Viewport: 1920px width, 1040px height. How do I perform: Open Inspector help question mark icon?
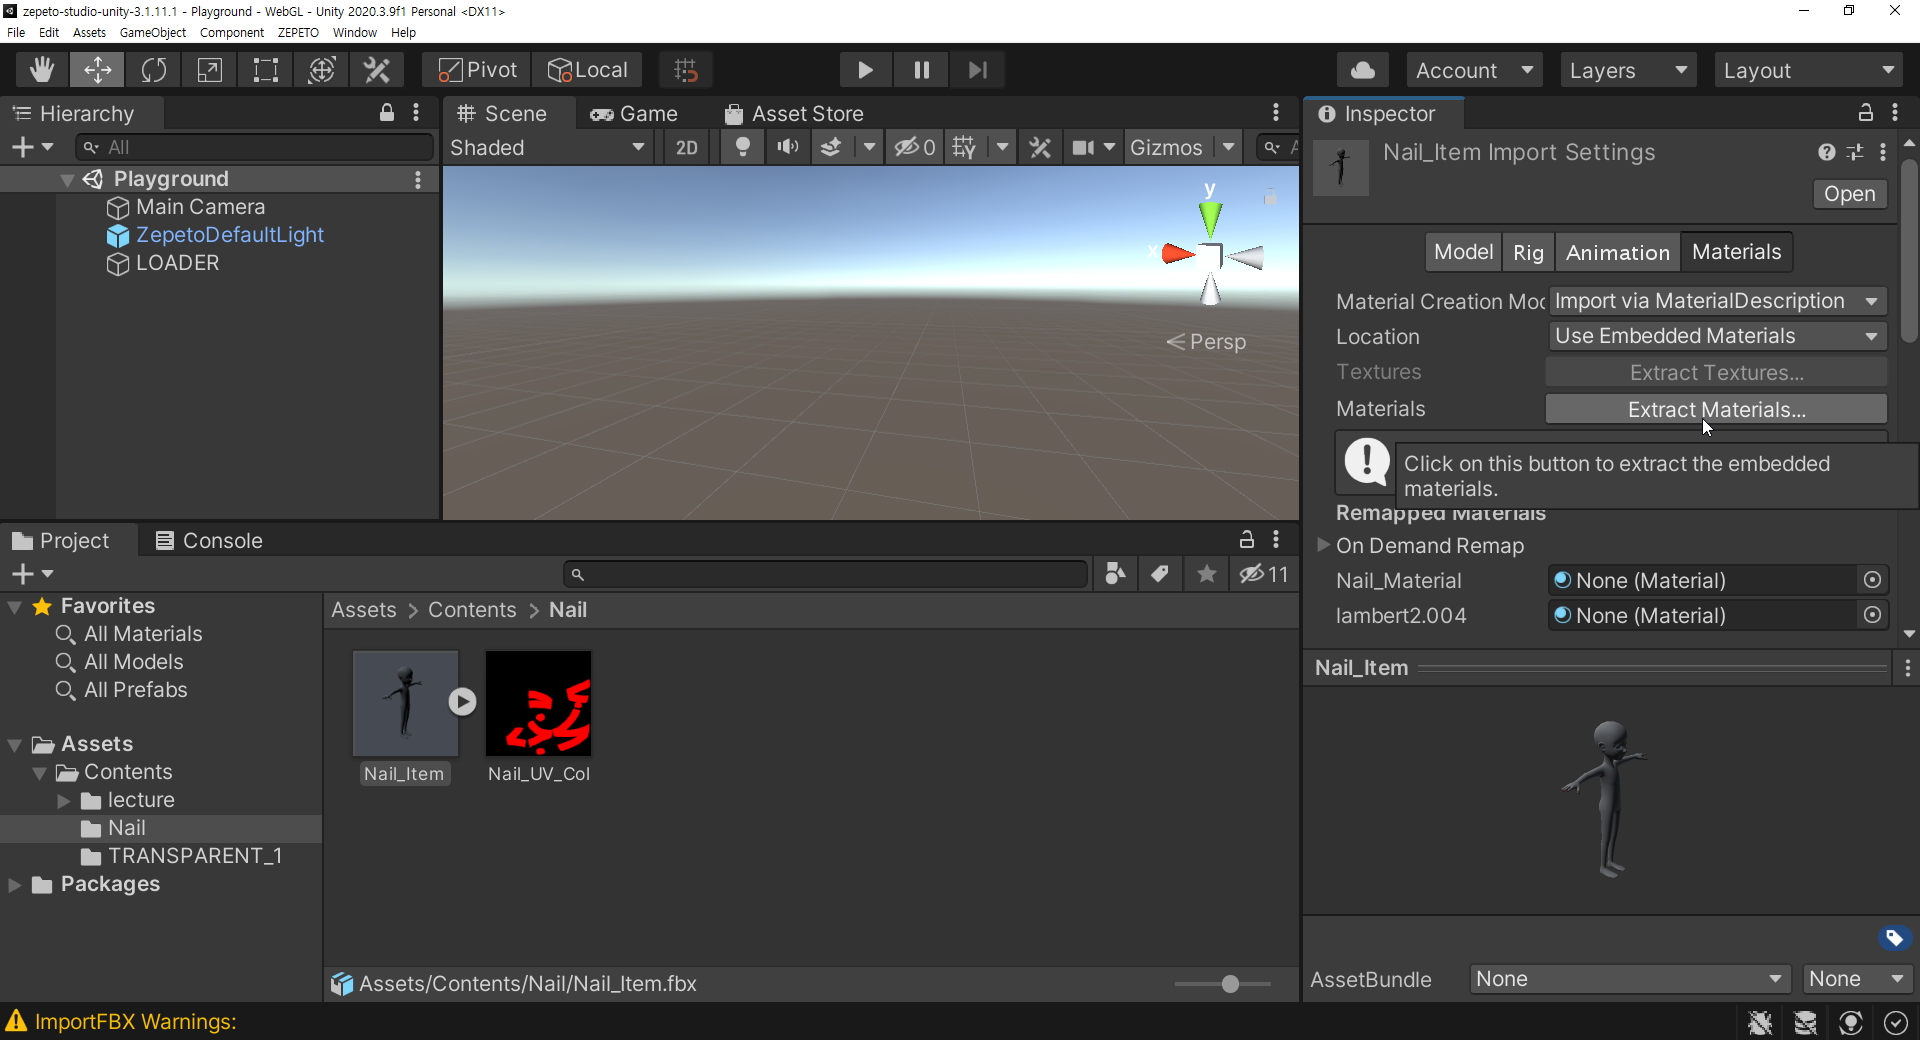pyautogui.click(x=1827, y=152)
